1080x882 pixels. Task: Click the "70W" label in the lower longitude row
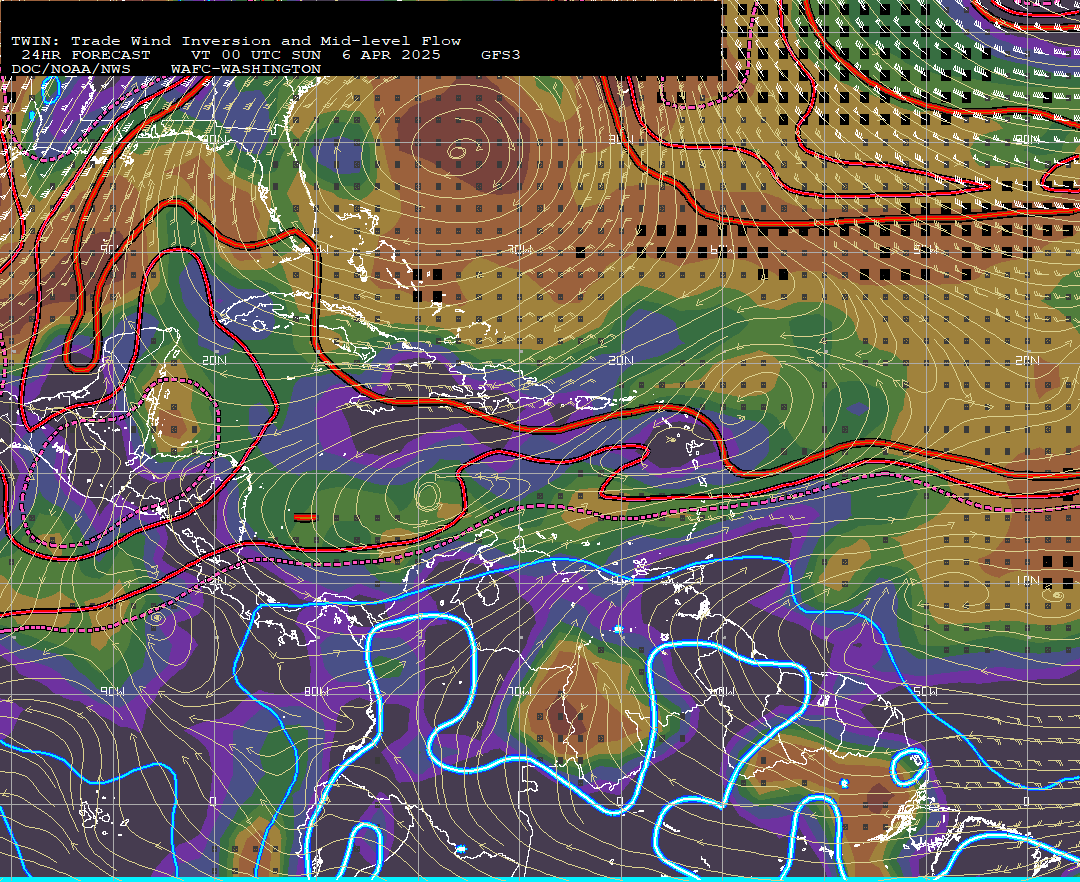coord(520,691)
